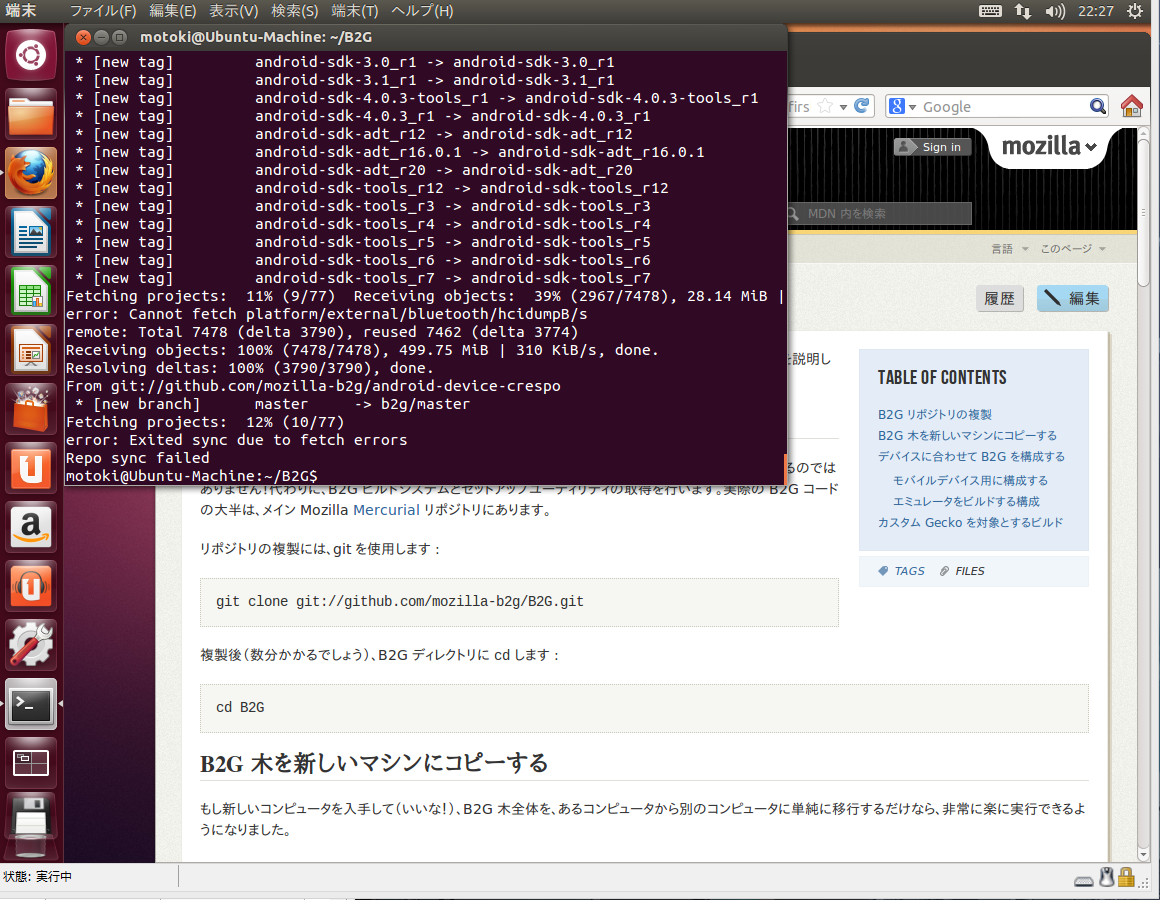Open the 表示(V) menu
Screen dimensions: 1160x900
coord(233,11)
